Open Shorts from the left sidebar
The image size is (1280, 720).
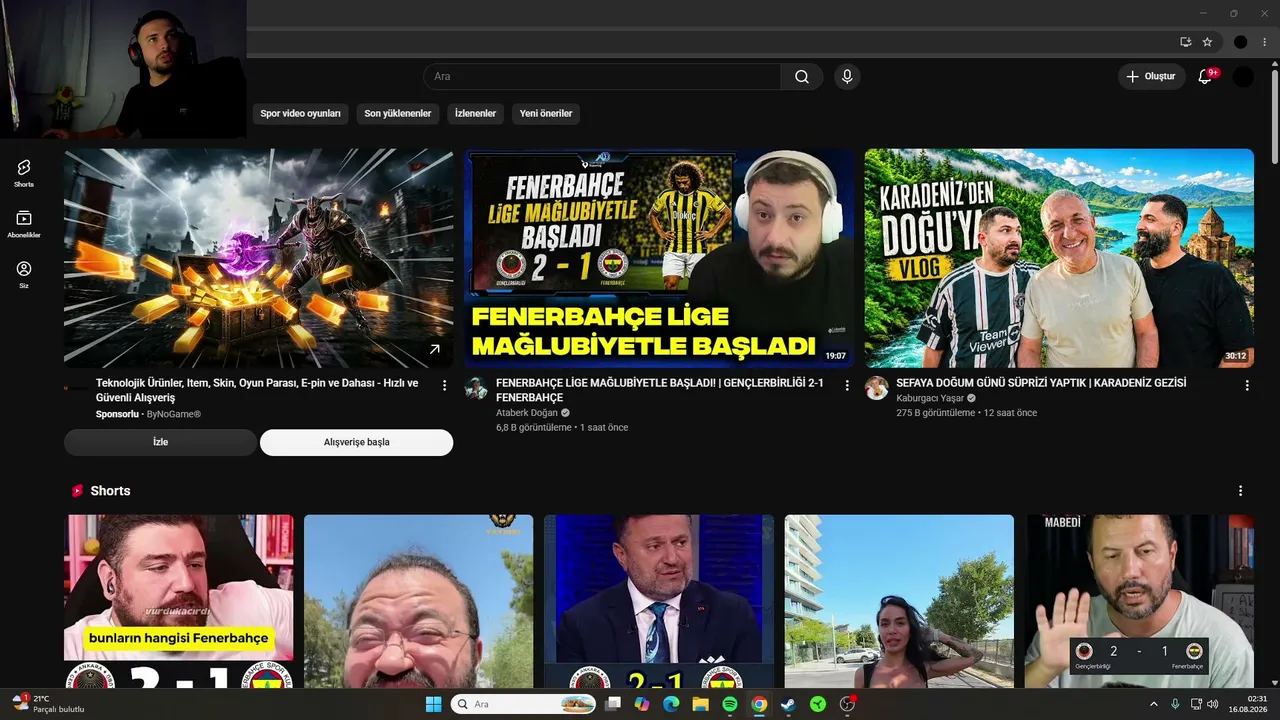pyautogui.click(x=24, y=172)
